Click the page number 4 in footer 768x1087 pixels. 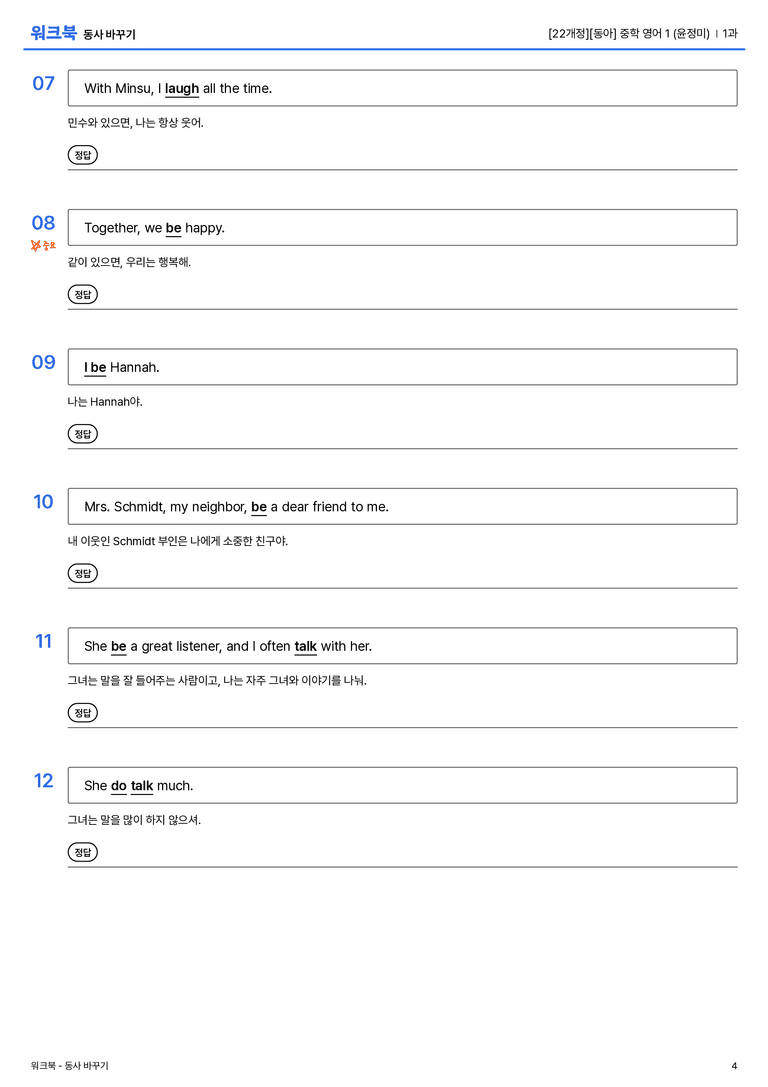pyautogui.click(x=734, y=1066)
